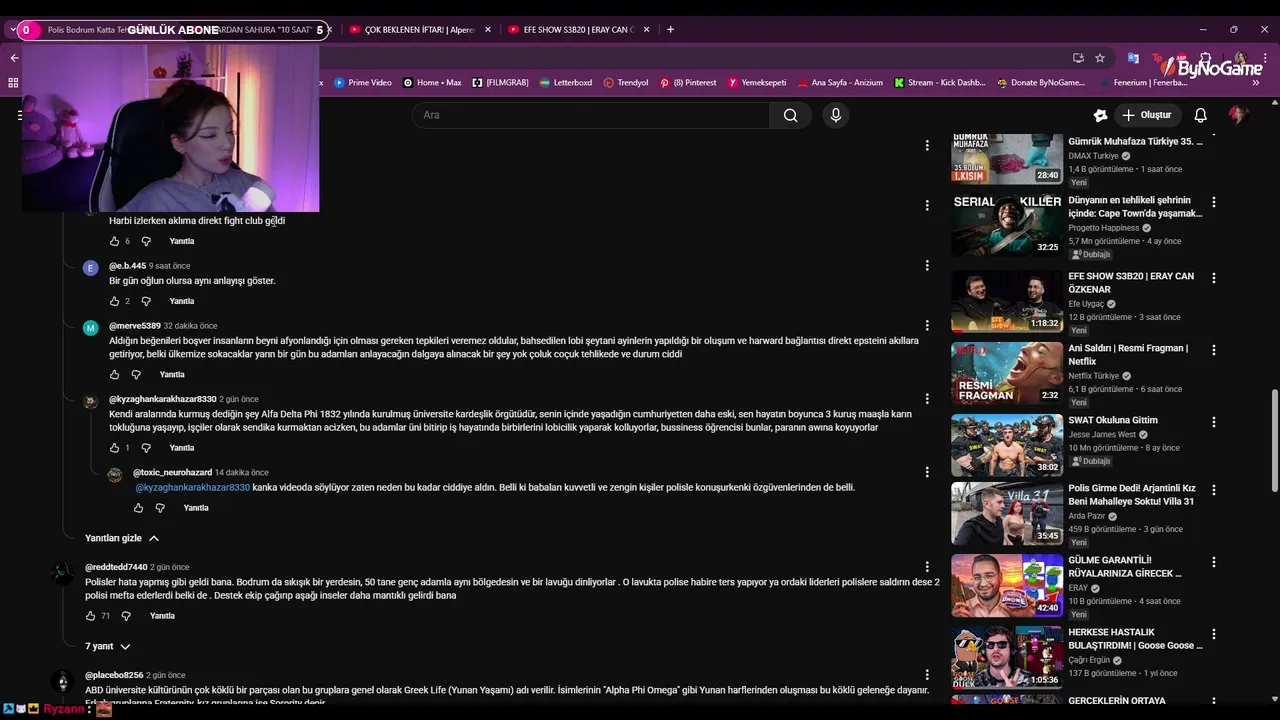Like @e.b.445's comment
1280x720 pixels.
114,301
